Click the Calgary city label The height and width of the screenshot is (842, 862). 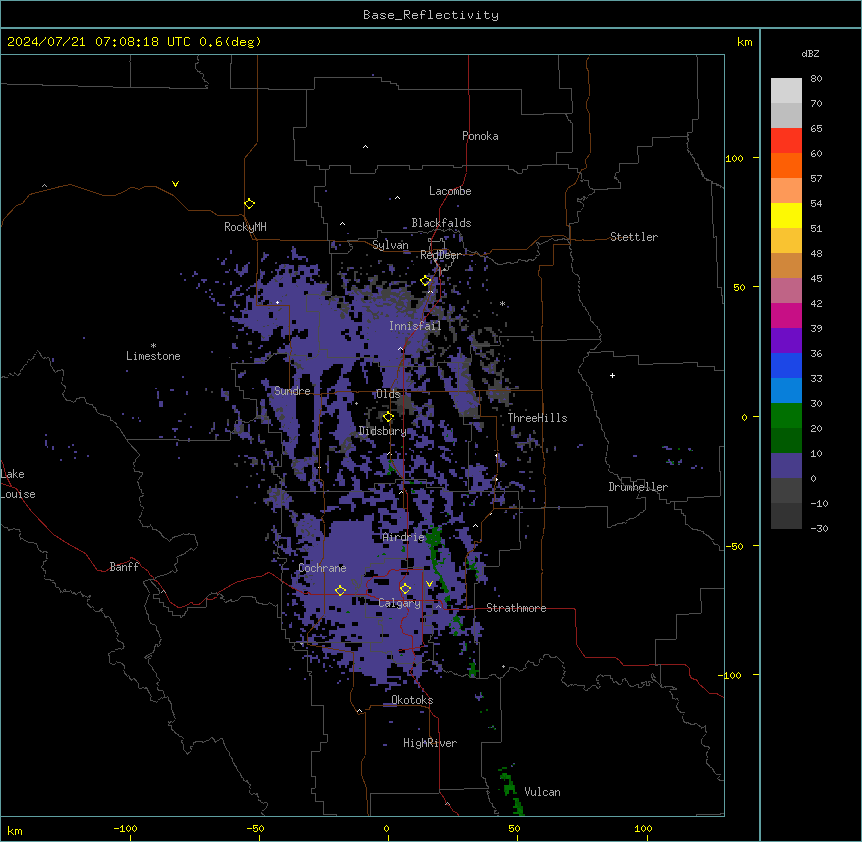(x=400, y=603)
